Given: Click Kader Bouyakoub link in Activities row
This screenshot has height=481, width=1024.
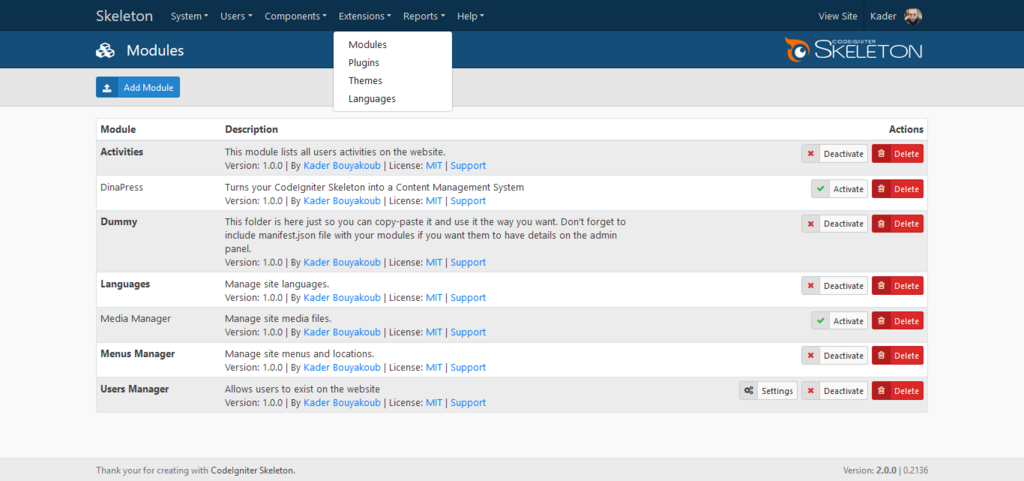Looking at the screenshot, I should tap(342, 166).
